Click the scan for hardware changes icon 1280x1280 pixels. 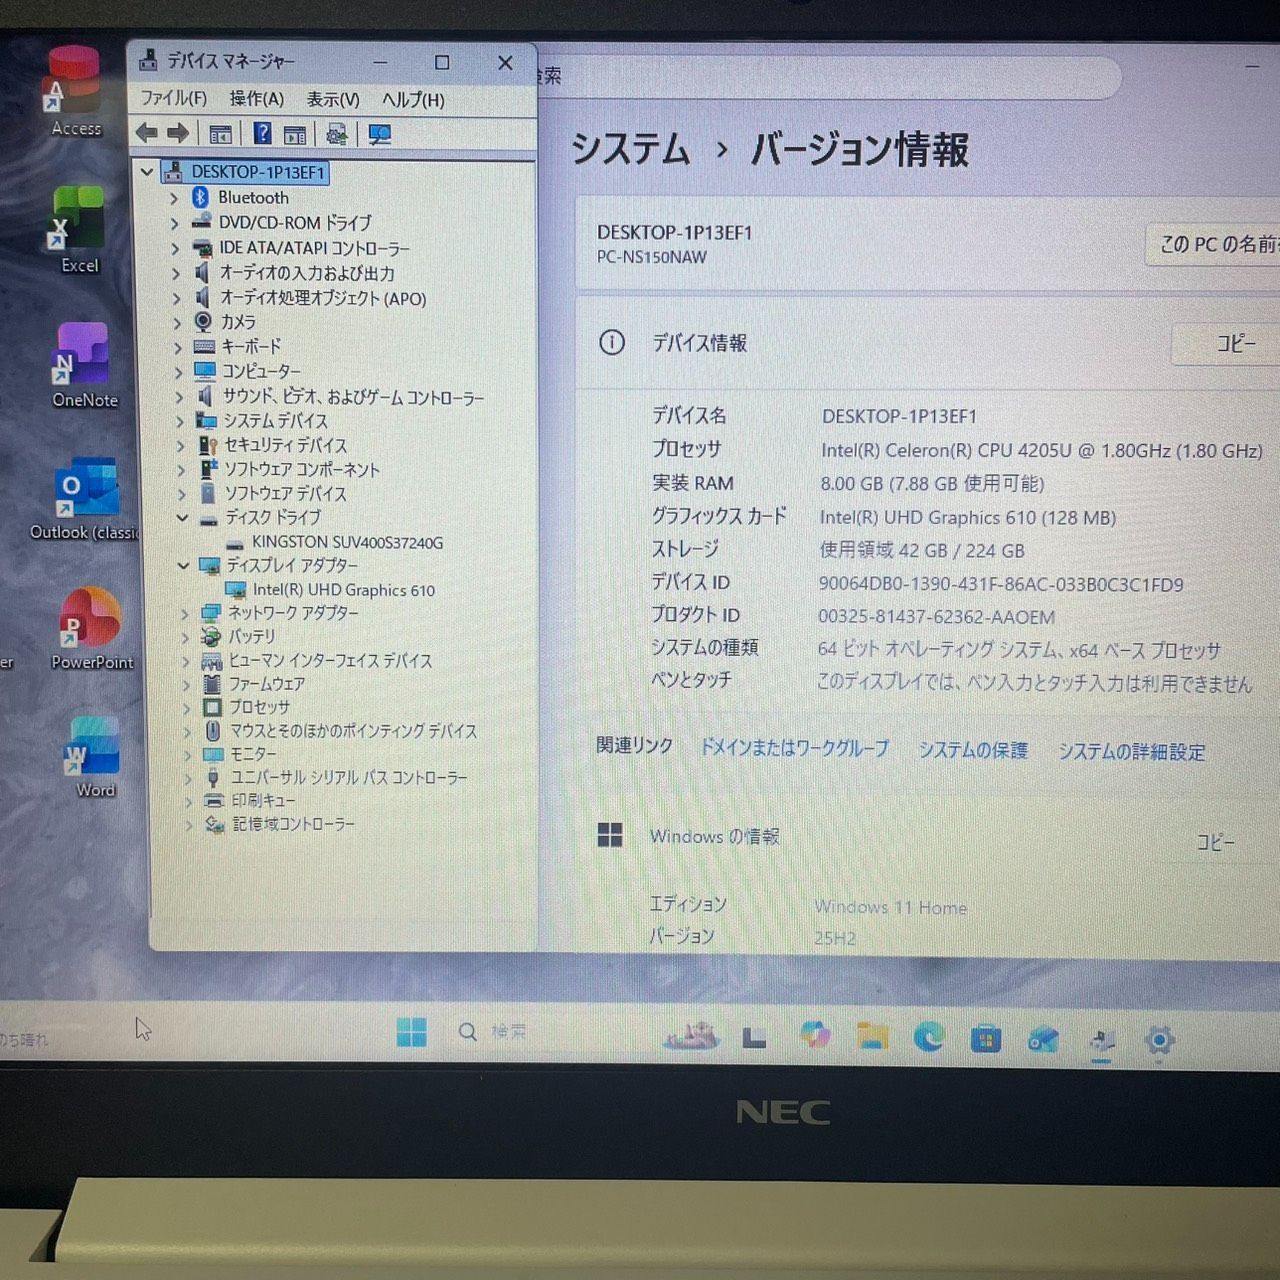337,134
